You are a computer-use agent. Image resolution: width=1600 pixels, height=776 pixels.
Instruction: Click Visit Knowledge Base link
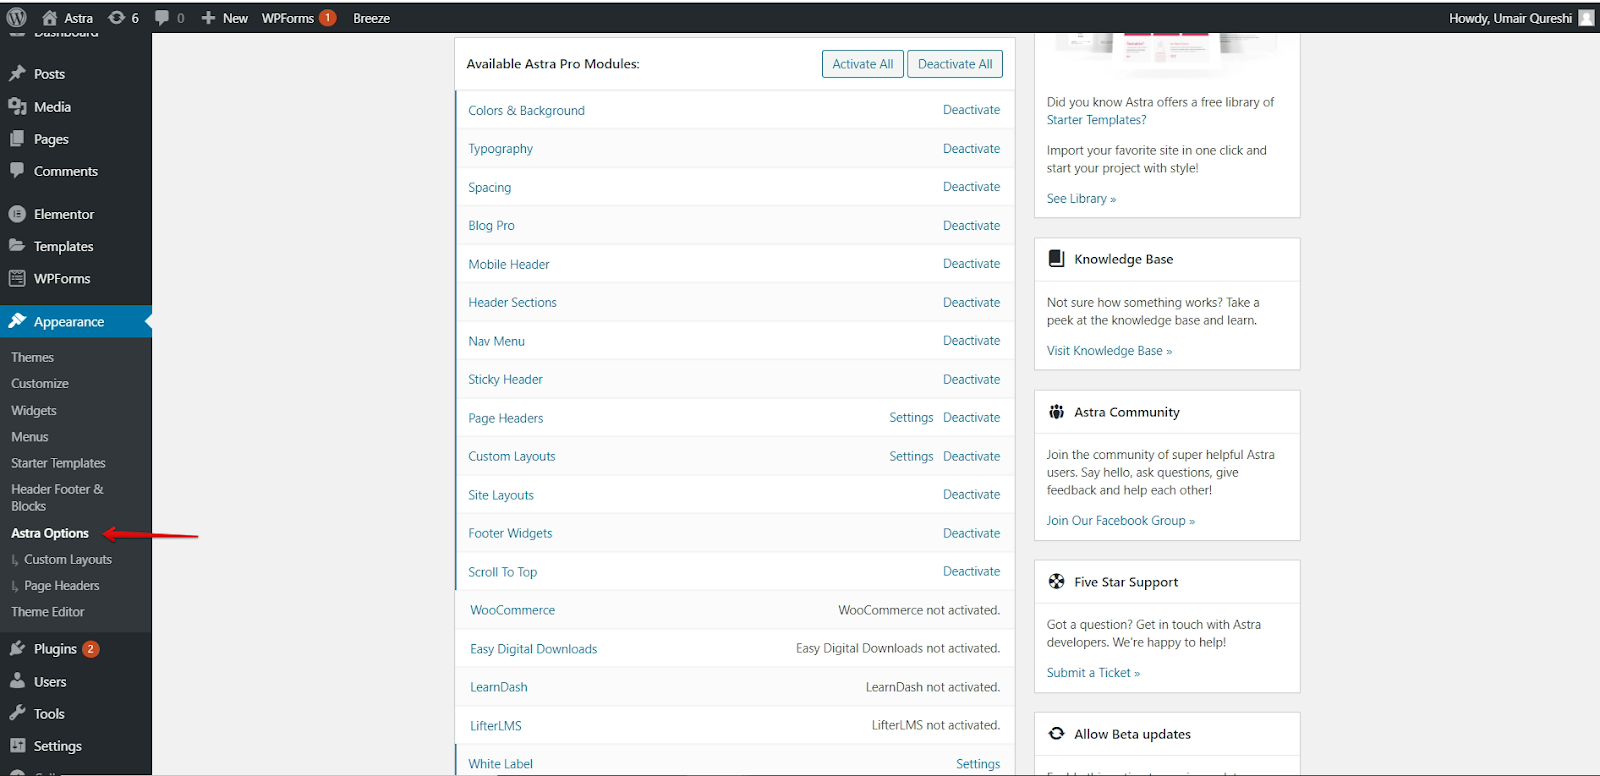click(x=1109, y=351)
